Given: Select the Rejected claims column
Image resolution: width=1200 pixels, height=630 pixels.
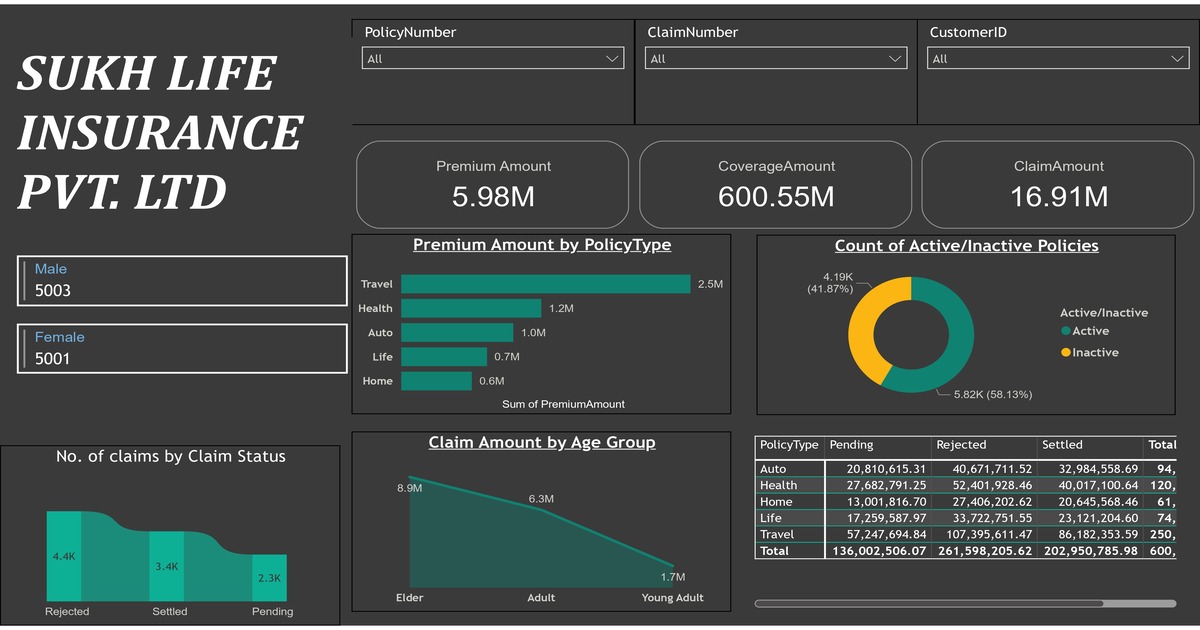Looking at the screenshot, I should (x=64, y=555).
